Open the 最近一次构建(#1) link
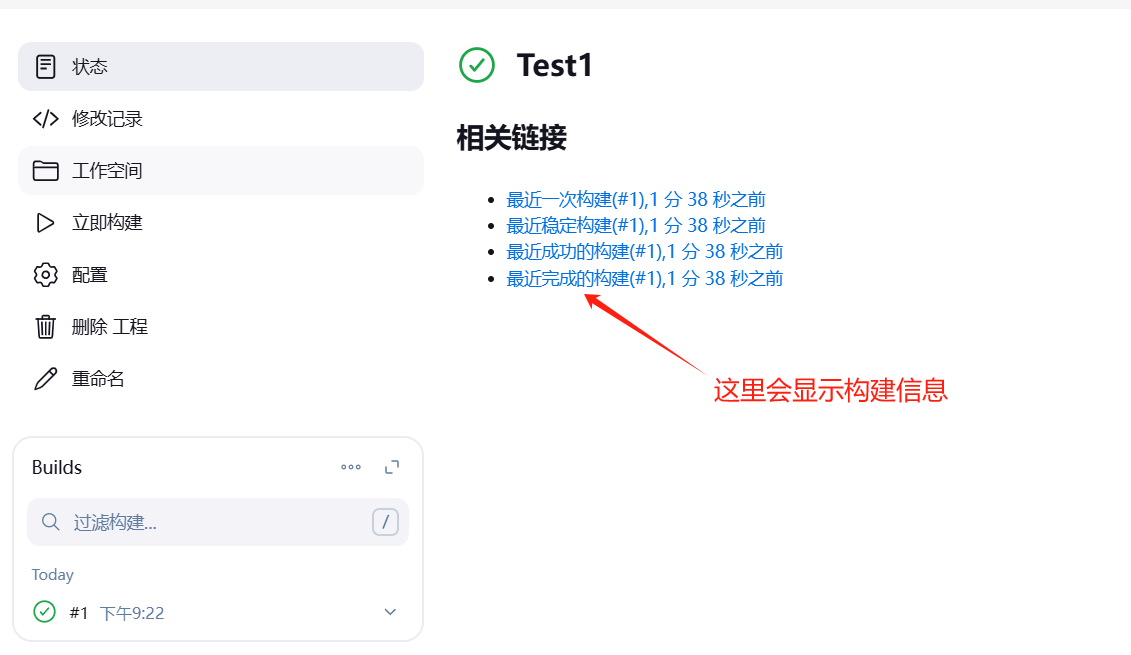 (635, 199)
